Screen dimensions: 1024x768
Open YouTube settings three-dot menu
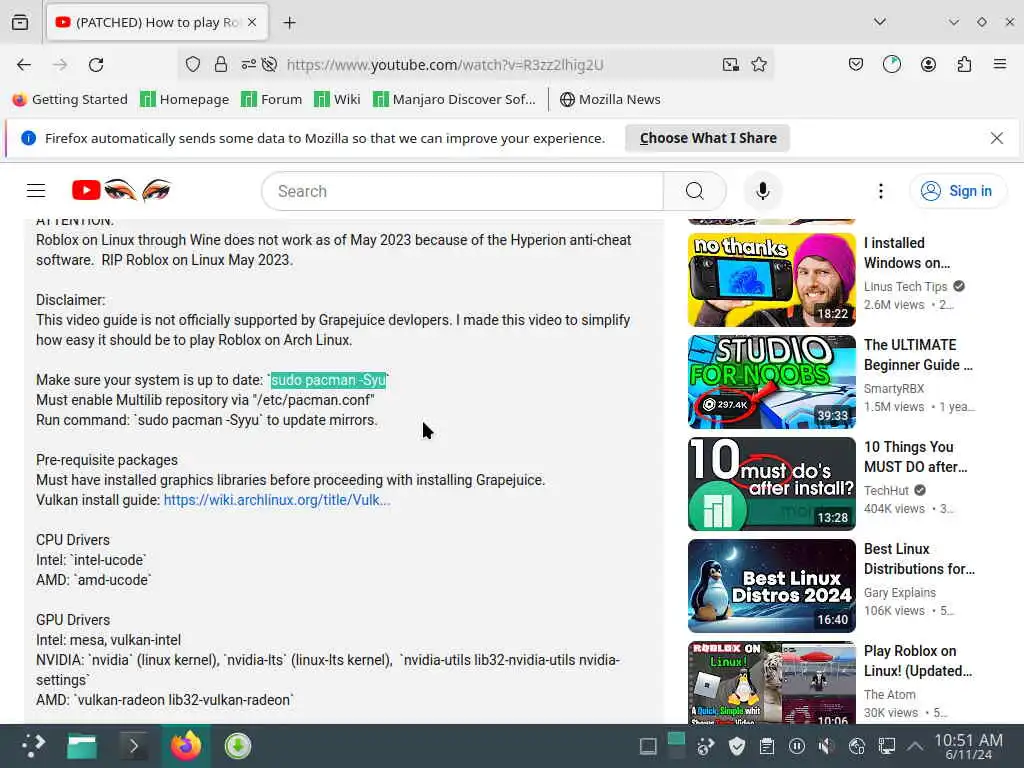pyautogui.click(x=880, y=191)
